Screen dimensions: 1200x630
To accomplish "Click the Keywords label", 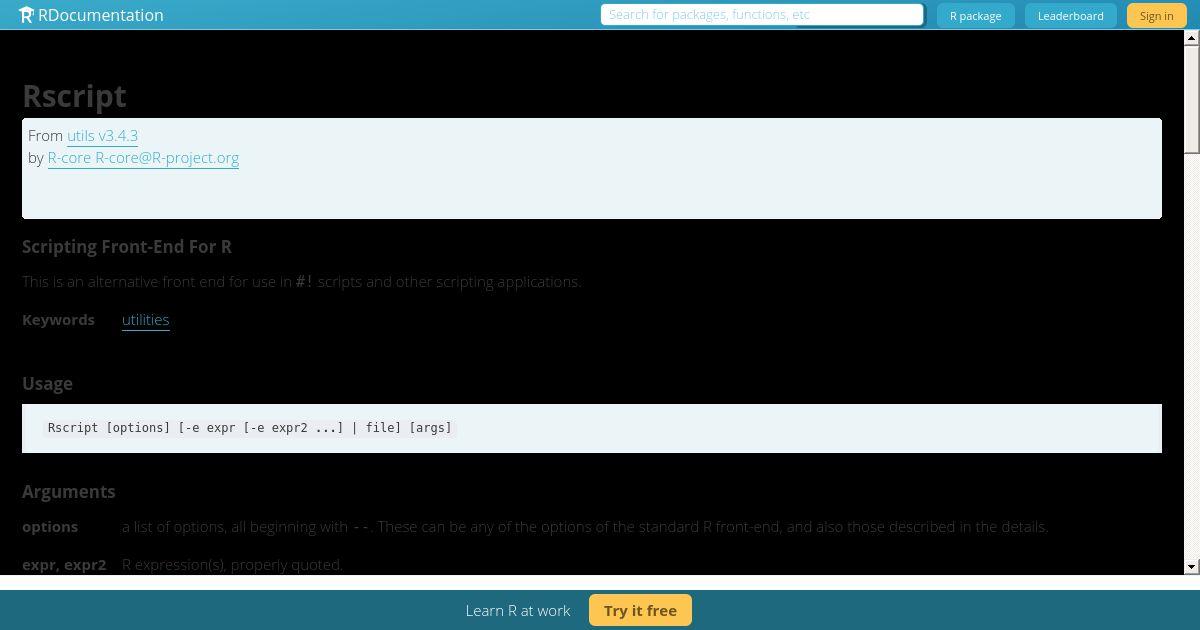I will tap(58, 320).
